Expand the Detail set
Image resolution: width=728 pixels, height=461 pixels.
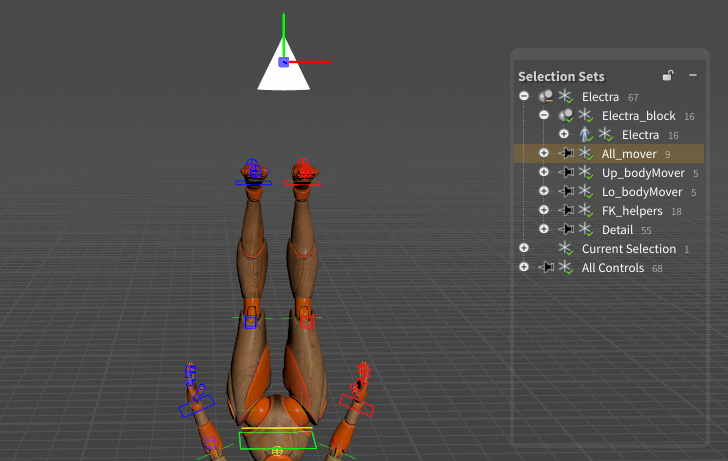(x=544, y=229)
